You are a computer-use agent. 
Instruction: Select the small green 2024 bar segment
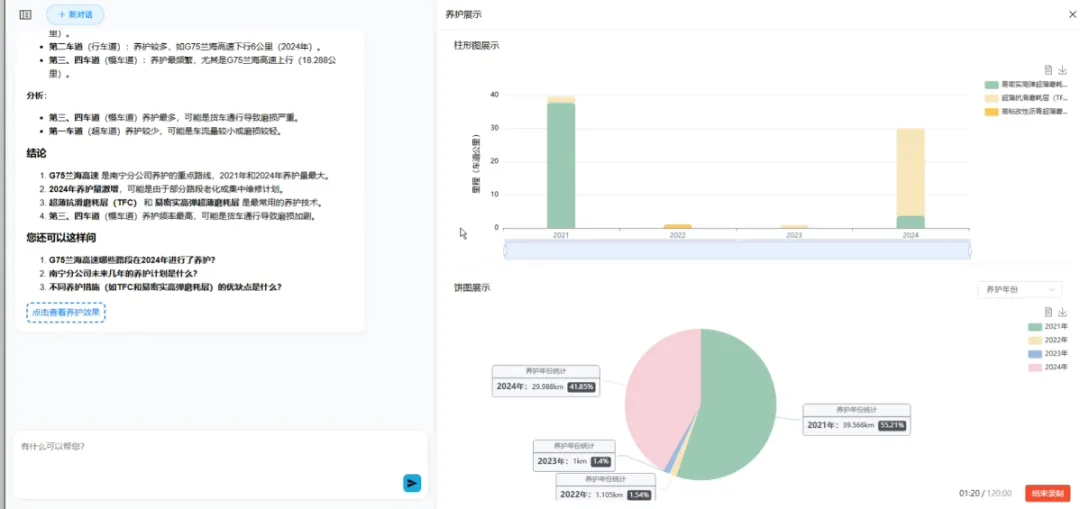[x=911, y=222]
